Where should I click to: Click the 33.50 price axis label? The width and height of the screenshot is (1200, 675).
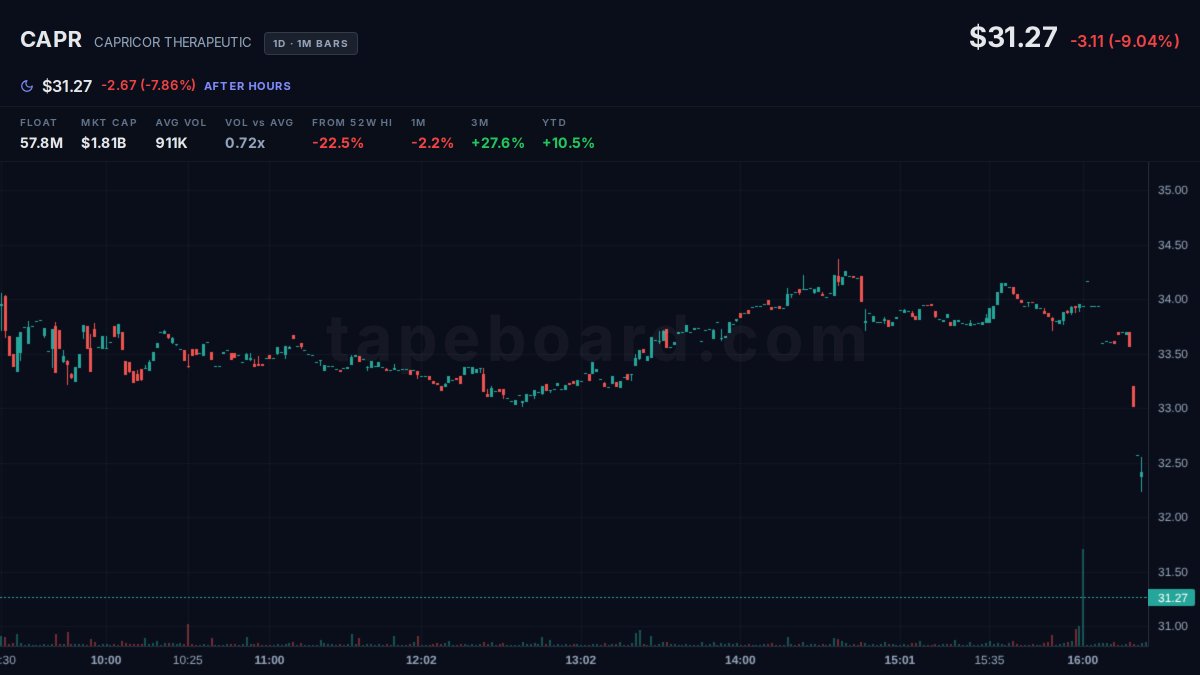point(1172,355)
